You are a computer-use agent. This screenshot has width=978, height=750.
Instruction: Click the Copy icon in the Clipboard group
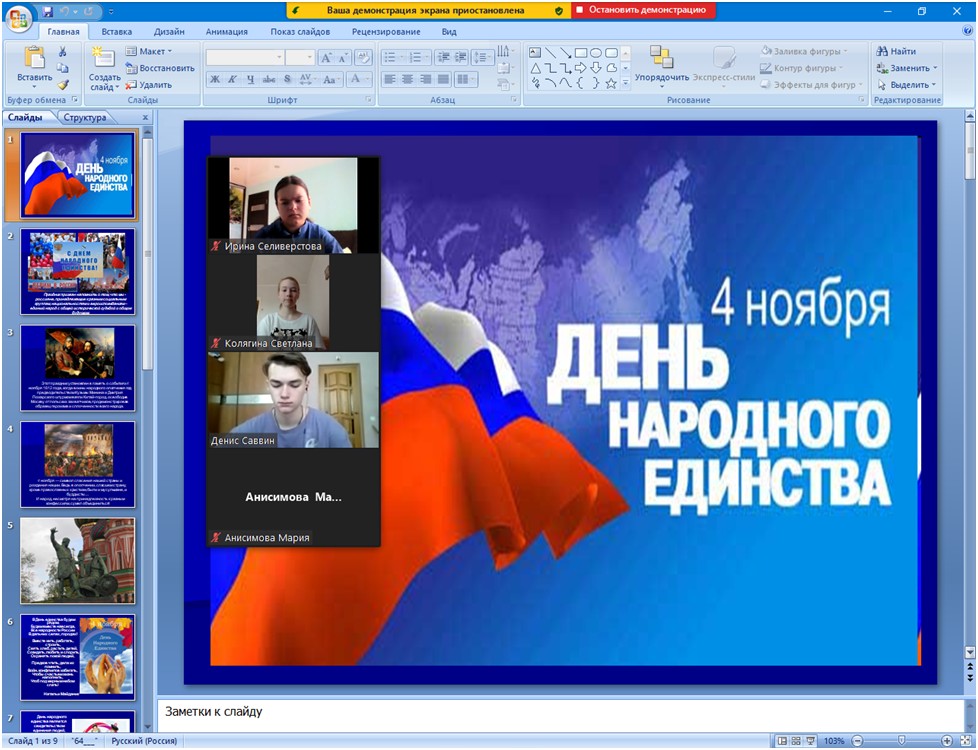tap(62, 68)
